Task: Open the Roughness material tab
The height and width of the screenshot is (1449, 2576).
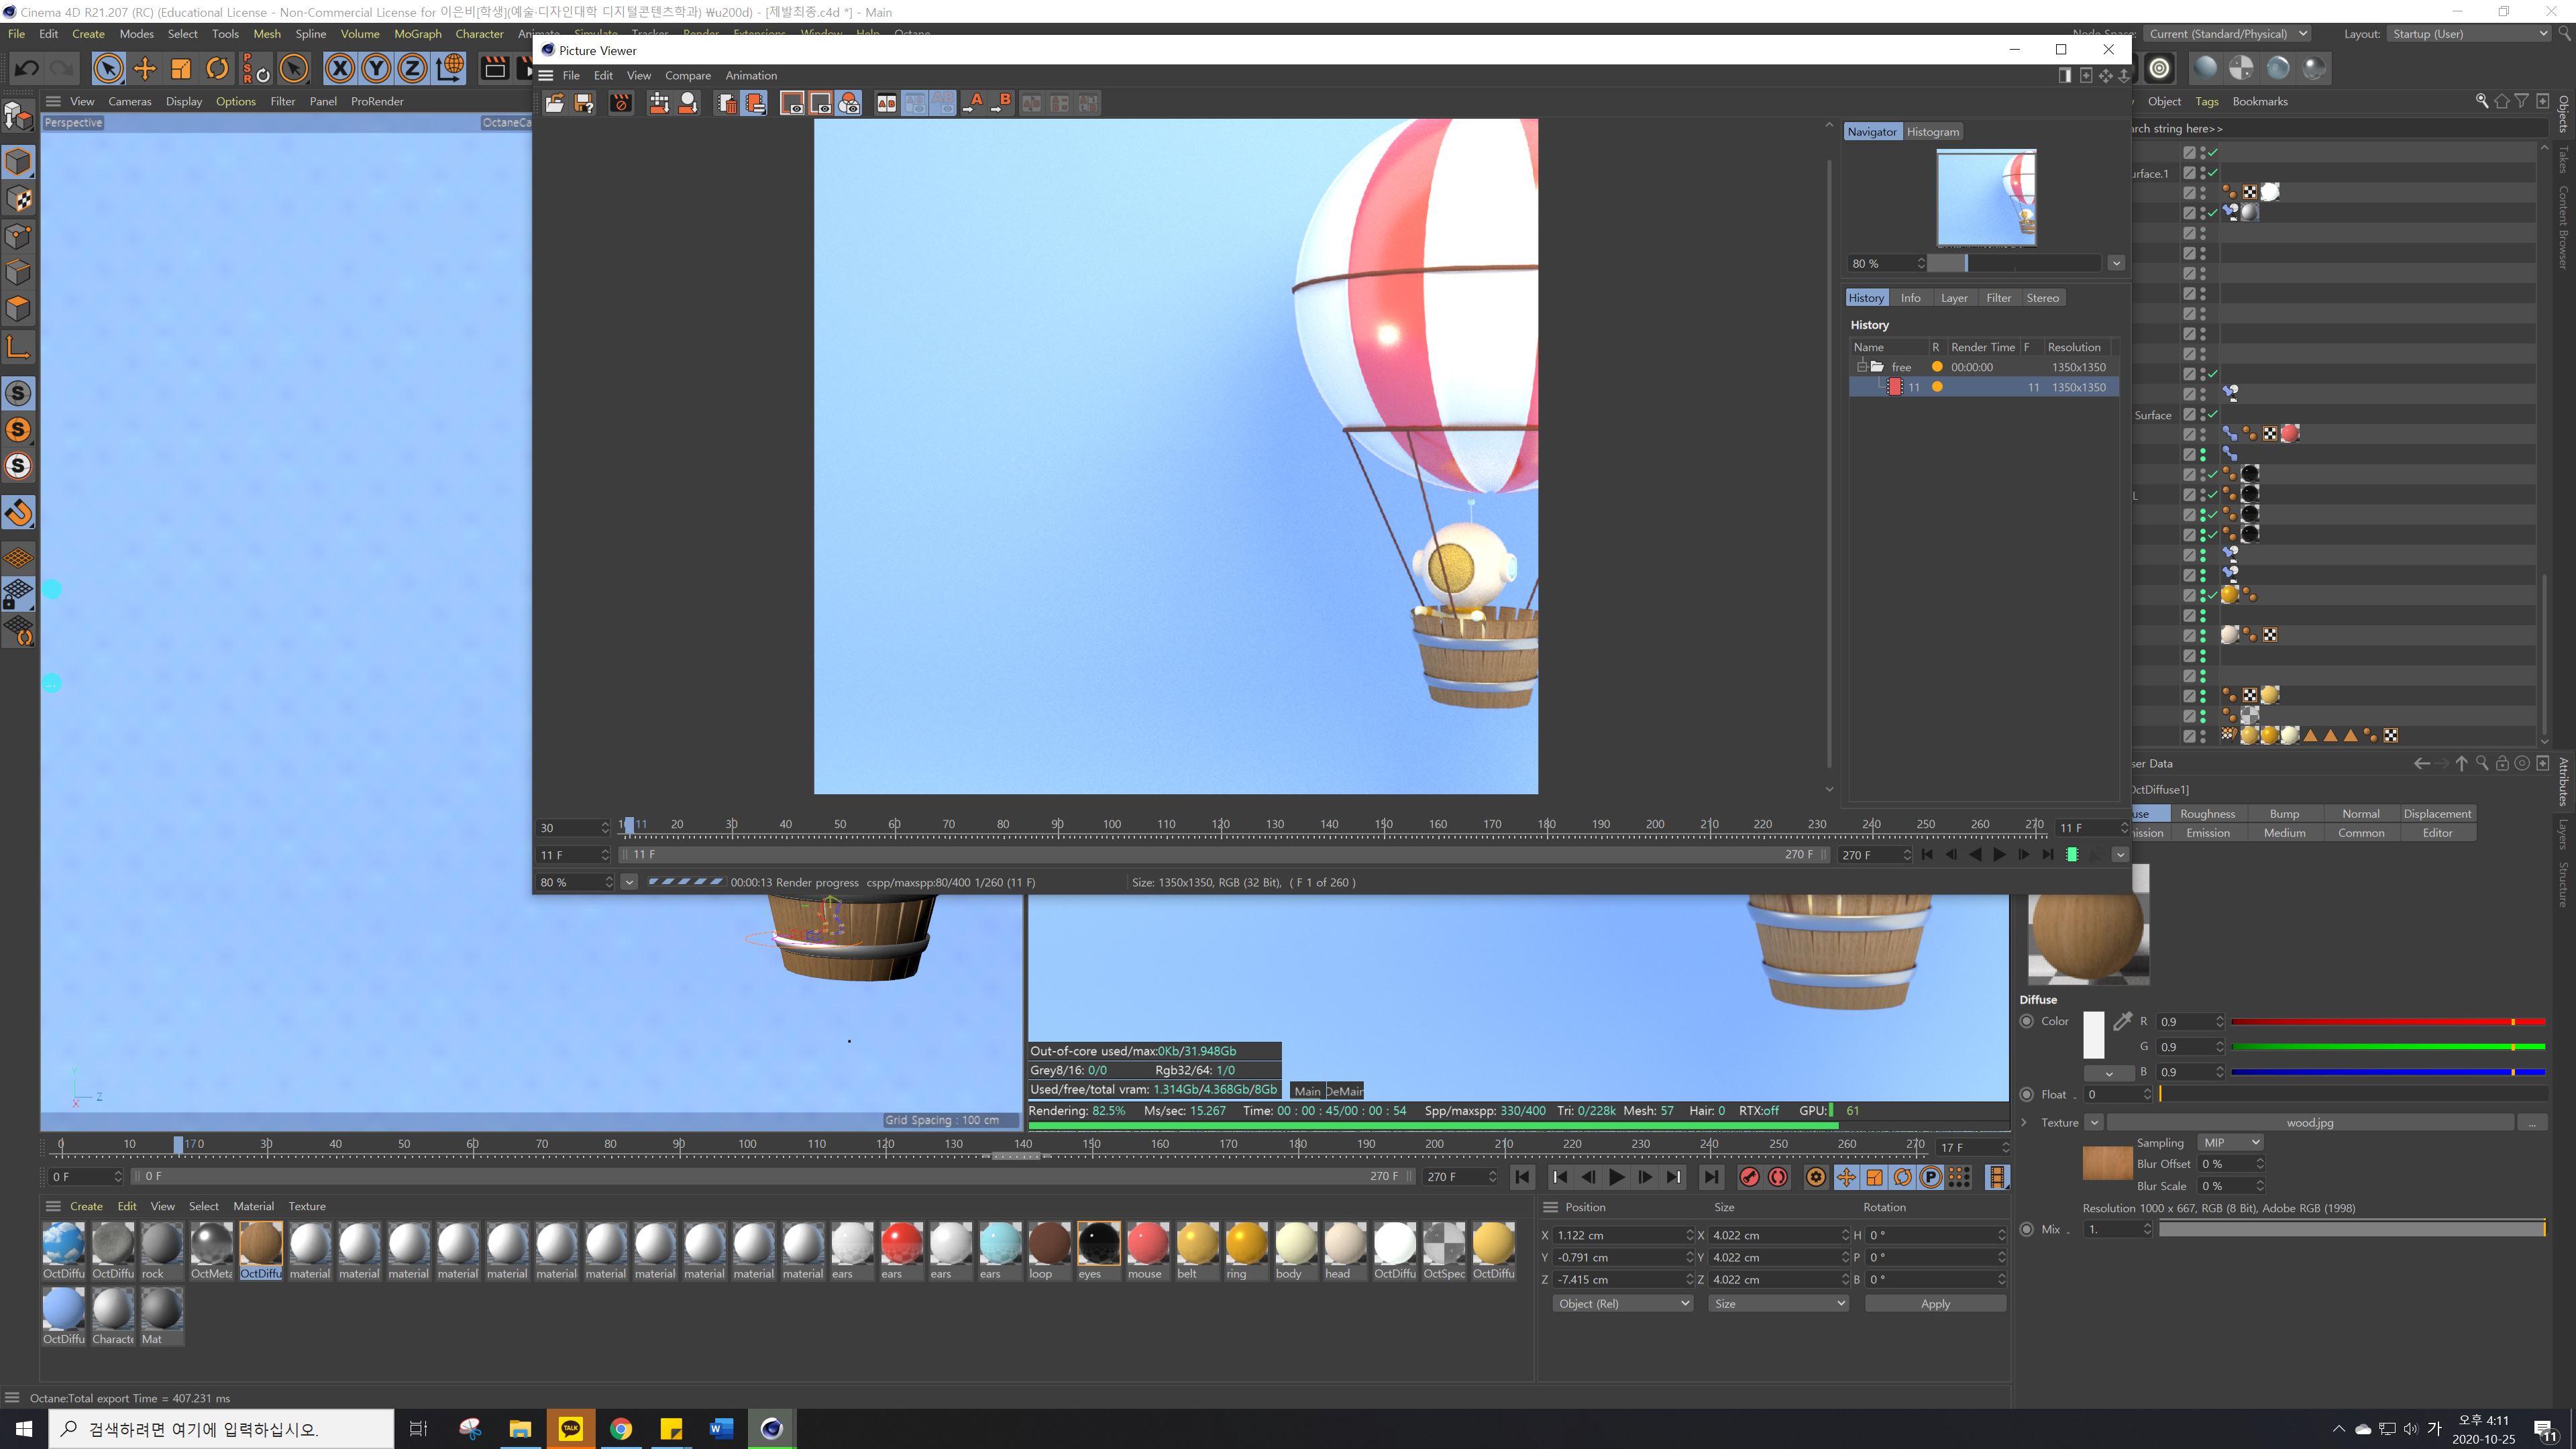Action: pyautogui.click(x=2207, y=814)
